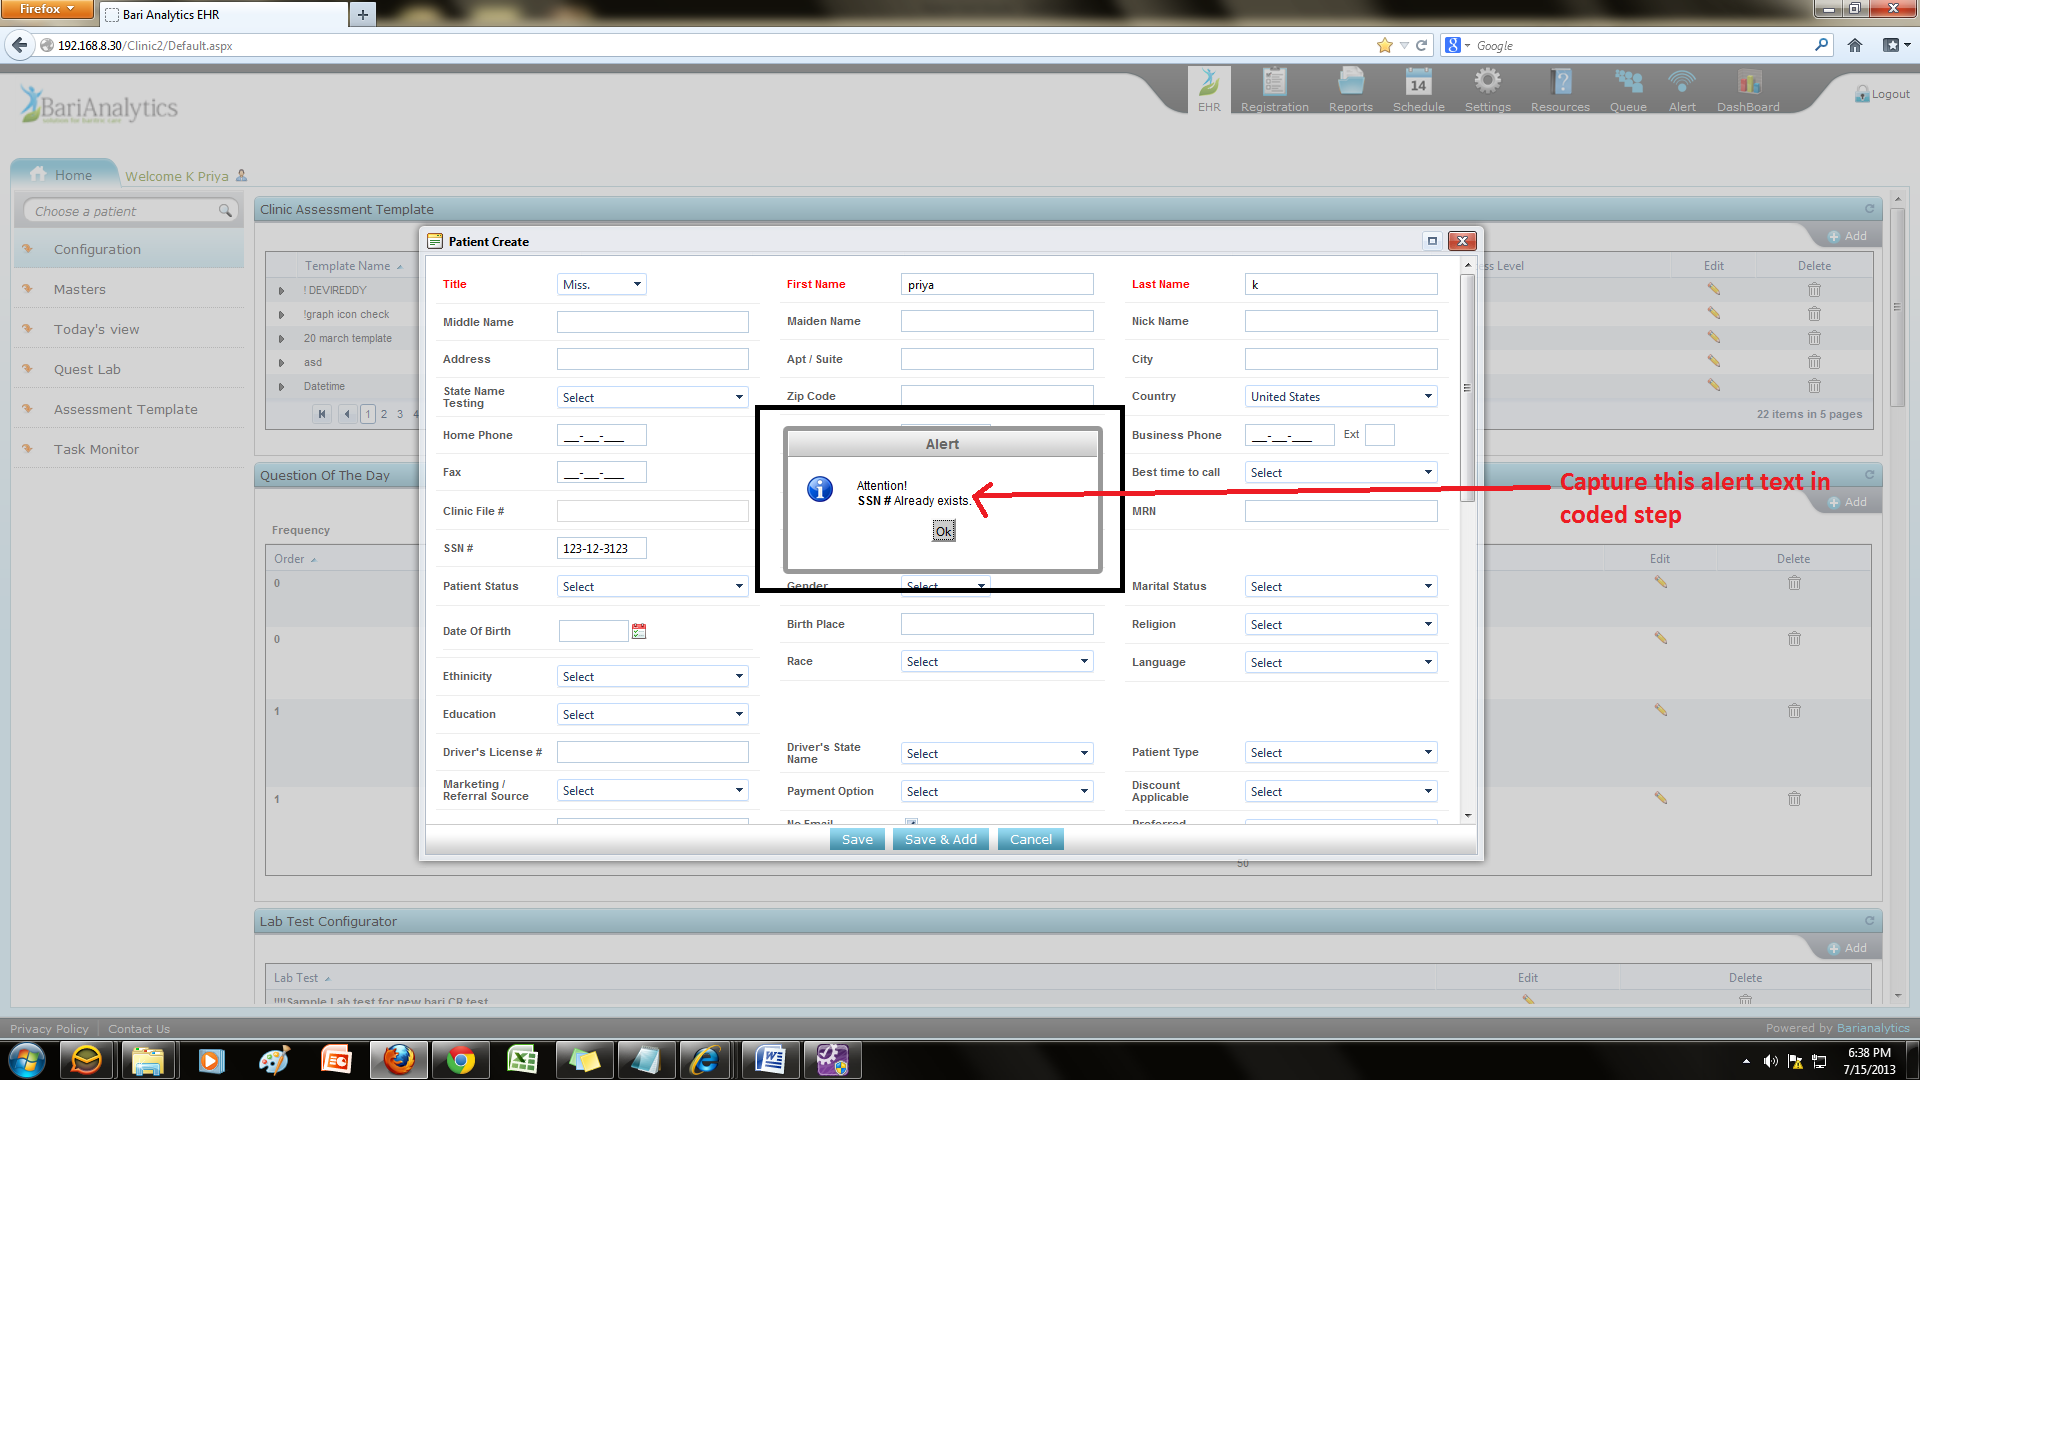
Task: Click the Reports icon
Action: point(1350,83)
